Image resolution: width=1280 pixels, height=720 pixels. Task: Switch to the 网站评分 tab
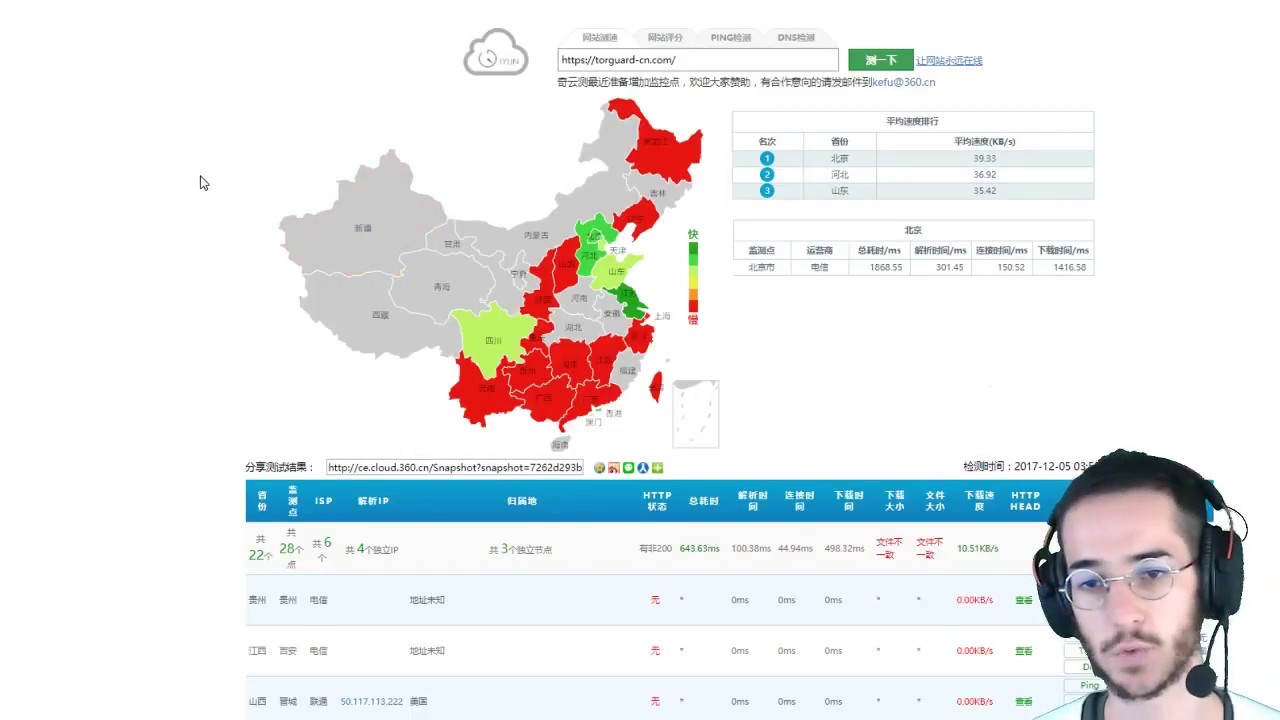[x=665, y=37]
